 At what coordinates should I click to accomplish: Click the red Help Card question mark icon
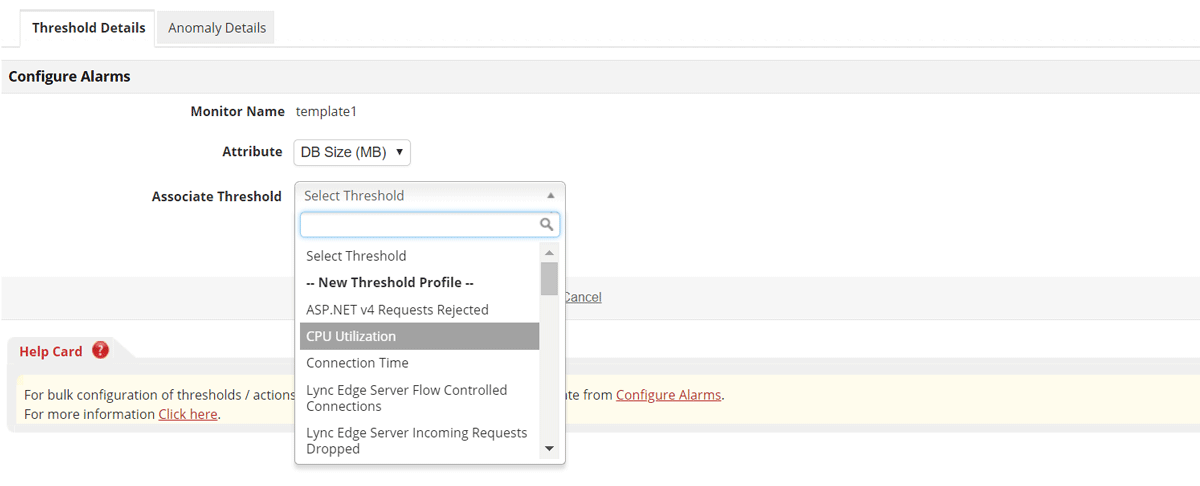(100, 351)
